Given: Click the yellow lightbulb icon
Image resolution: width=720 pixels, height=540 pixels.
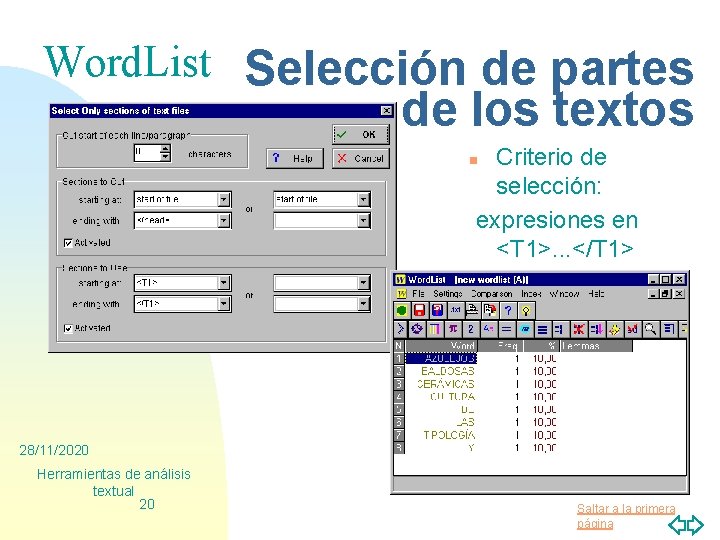Looking at the screenshot, I should [526, 311].
